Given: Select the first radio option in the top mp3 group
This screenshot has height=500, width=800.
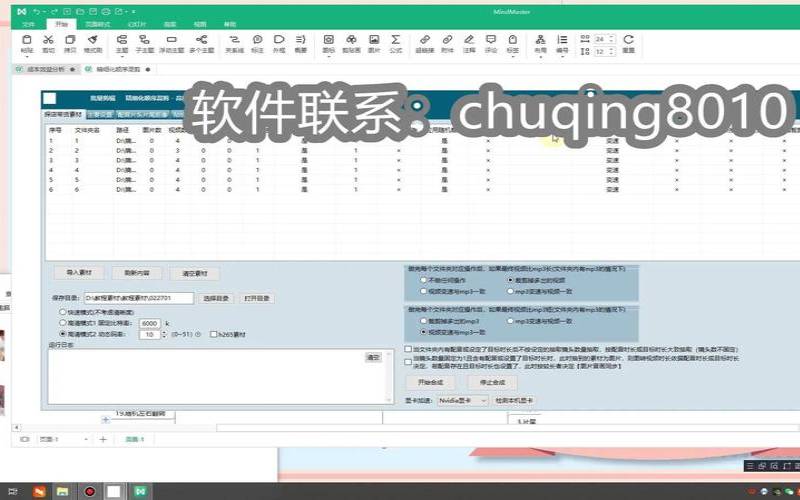Looking at the screenshot, I should tap(423, 280).
